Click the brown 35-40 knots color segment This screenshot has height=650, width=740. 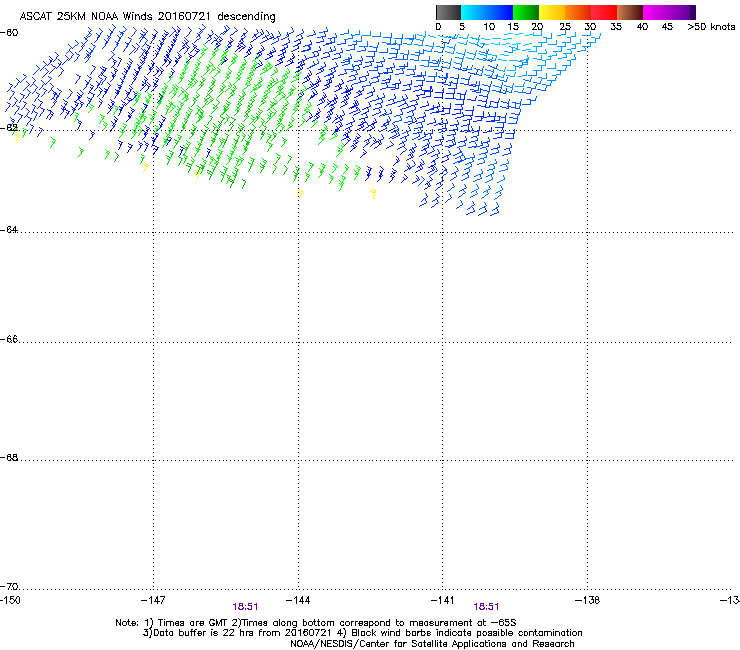(x=630, y=12)
